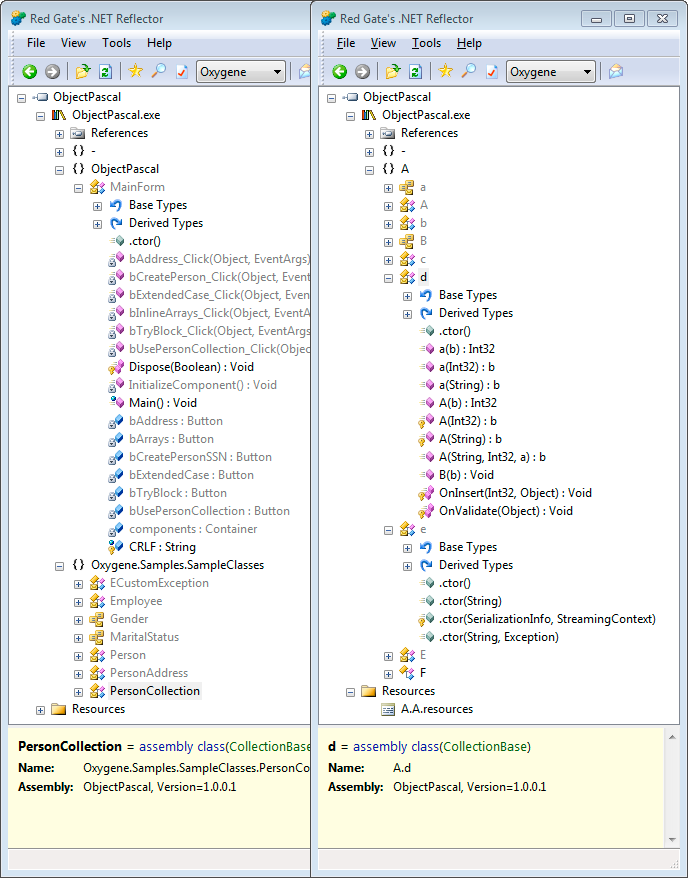Collapse namespace A in right window
The image size is (688, 878).
[x=369, y=170]
